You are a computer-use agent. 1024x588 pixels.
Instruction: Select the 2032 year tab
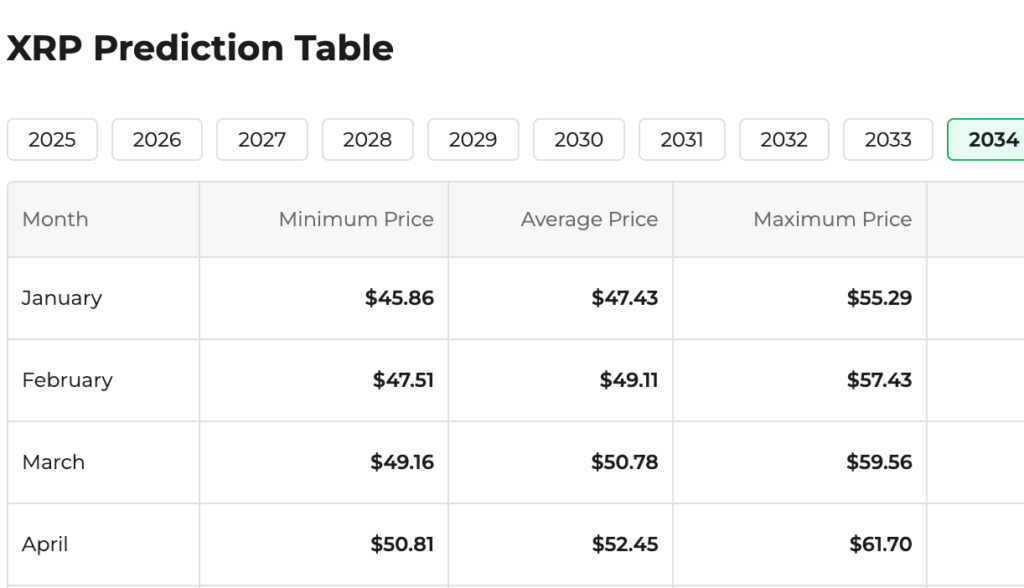pos(784,140)
